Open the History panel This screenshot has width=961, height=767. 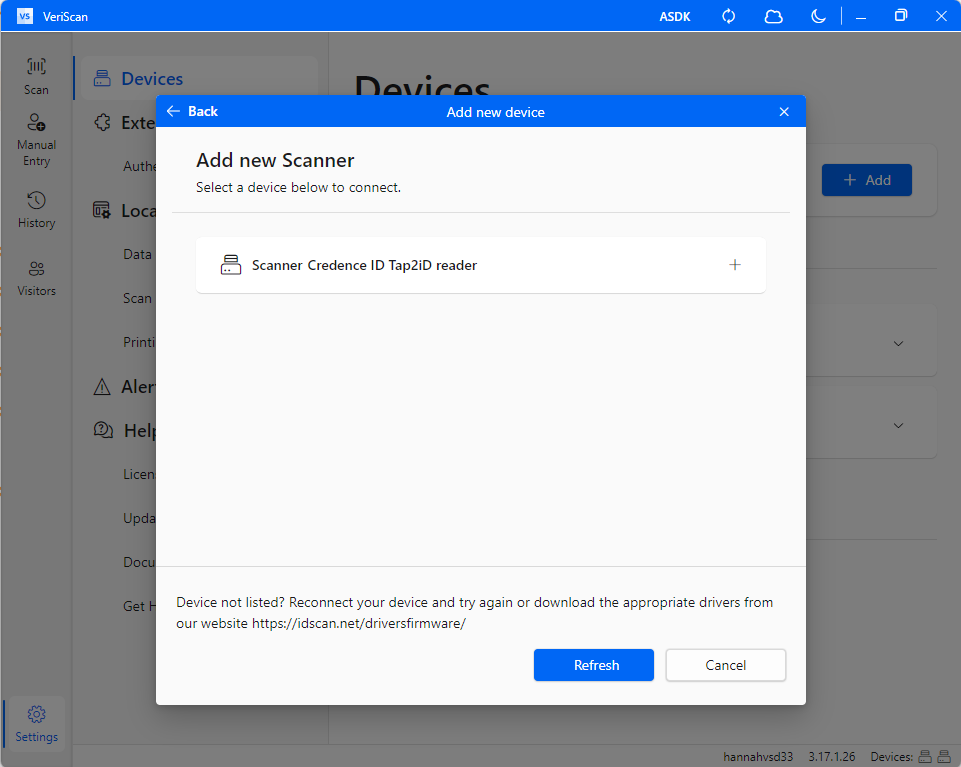[x=35, y=210]
